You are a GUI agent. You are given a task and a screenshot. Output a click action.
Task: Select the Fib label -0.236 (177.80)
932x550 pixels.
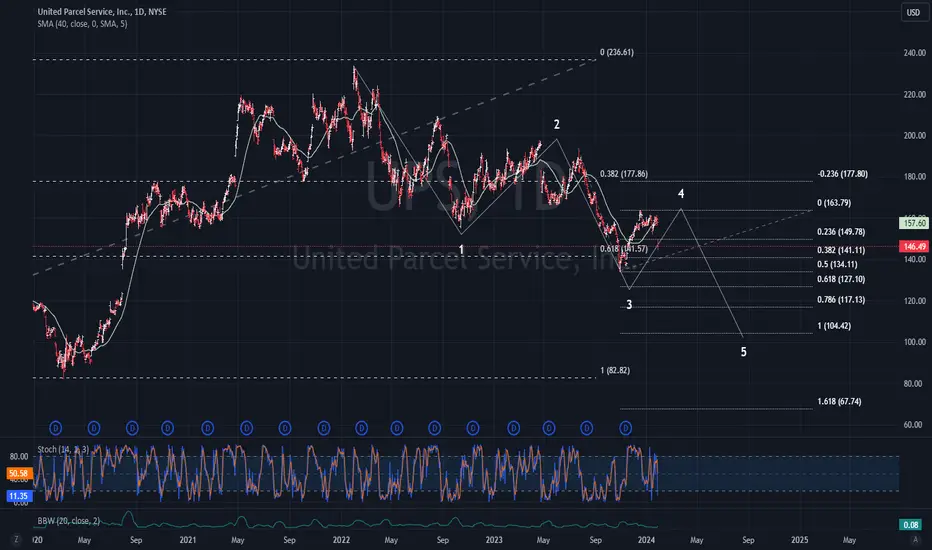[x=842, y=174]
